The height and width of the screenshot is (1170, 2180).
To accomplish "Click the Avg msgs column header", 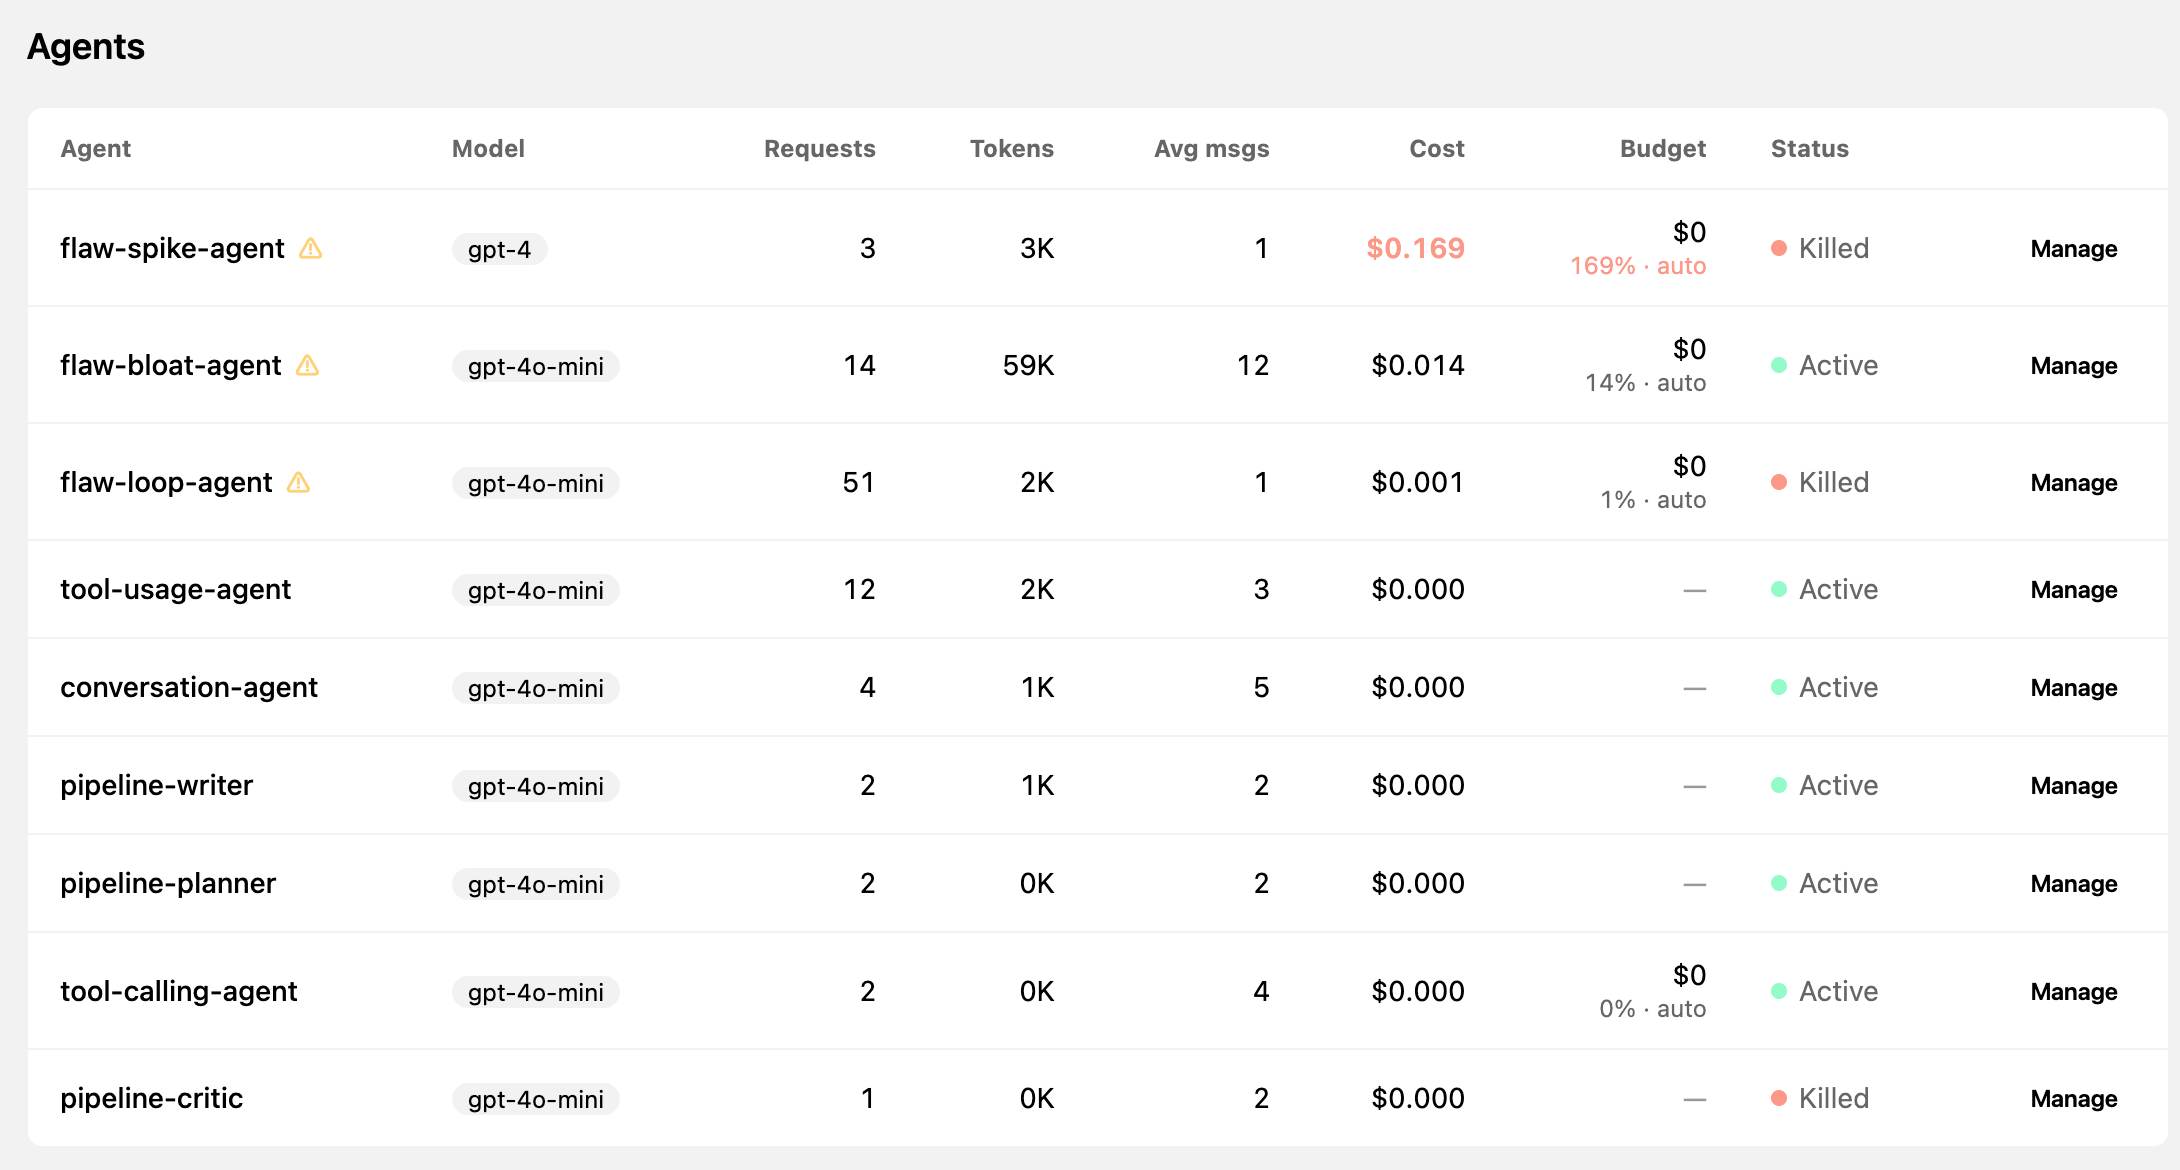I will (x=1212, y=149).
